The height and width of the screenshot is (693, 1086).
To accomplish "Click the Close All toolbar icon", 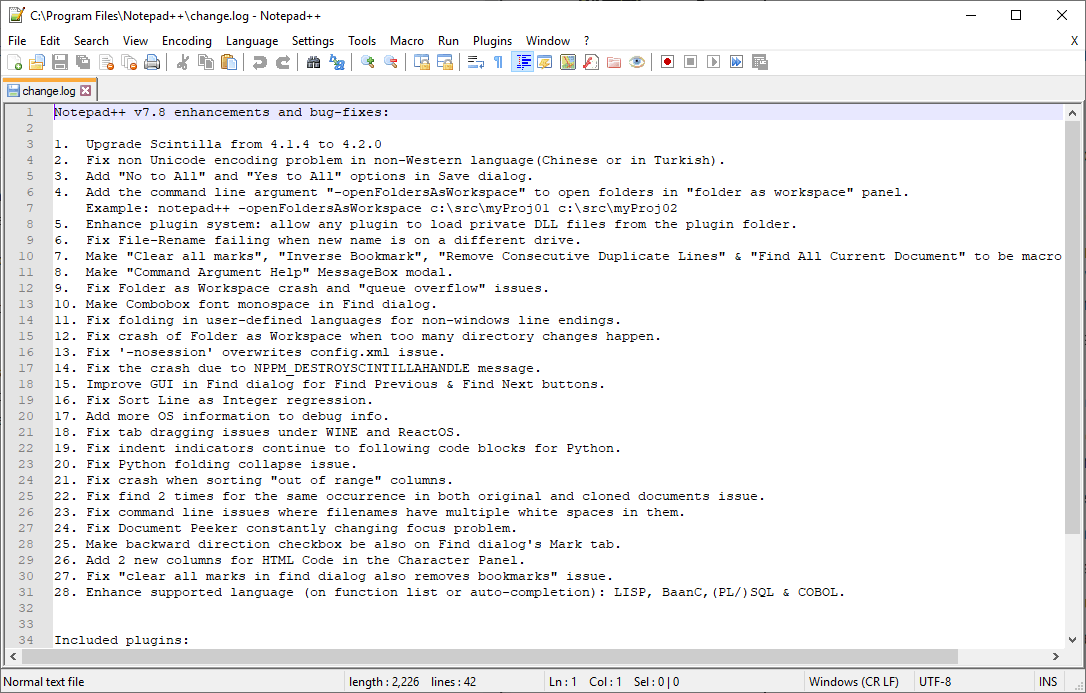I will [129, 62].
